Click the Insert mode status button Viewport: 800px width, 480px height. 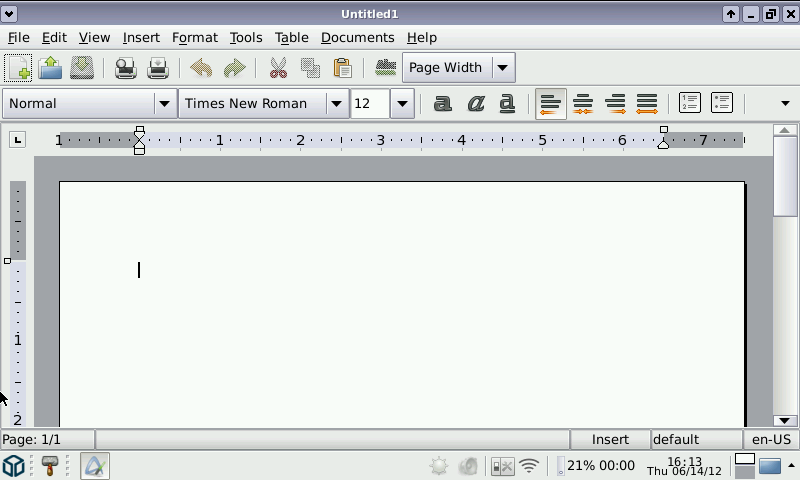pos(610,439)
